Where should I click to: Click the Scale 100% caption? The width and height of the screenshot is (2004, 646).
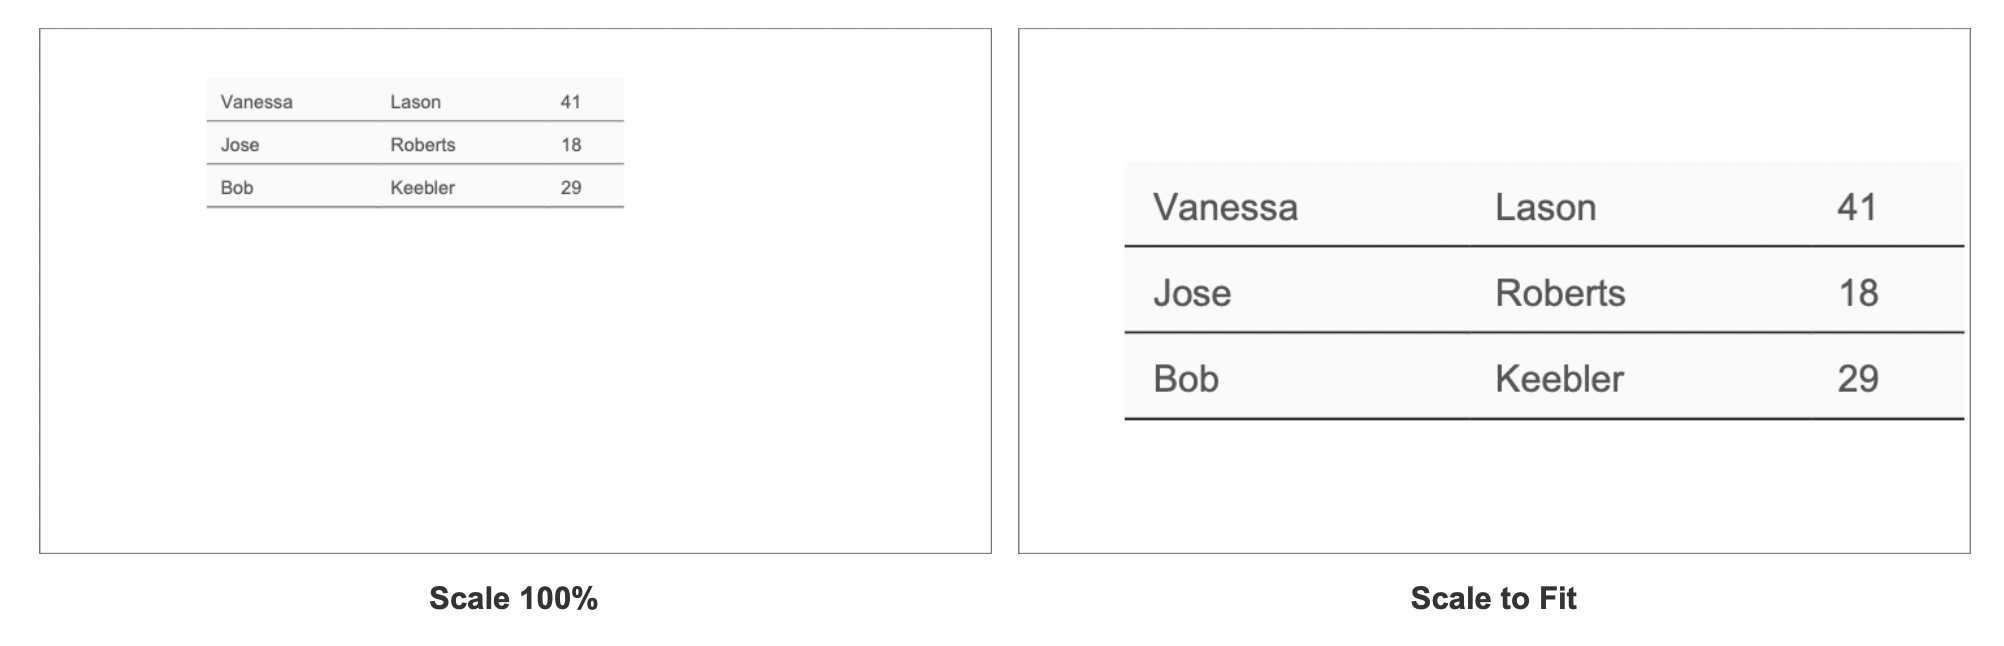(513, 598)
